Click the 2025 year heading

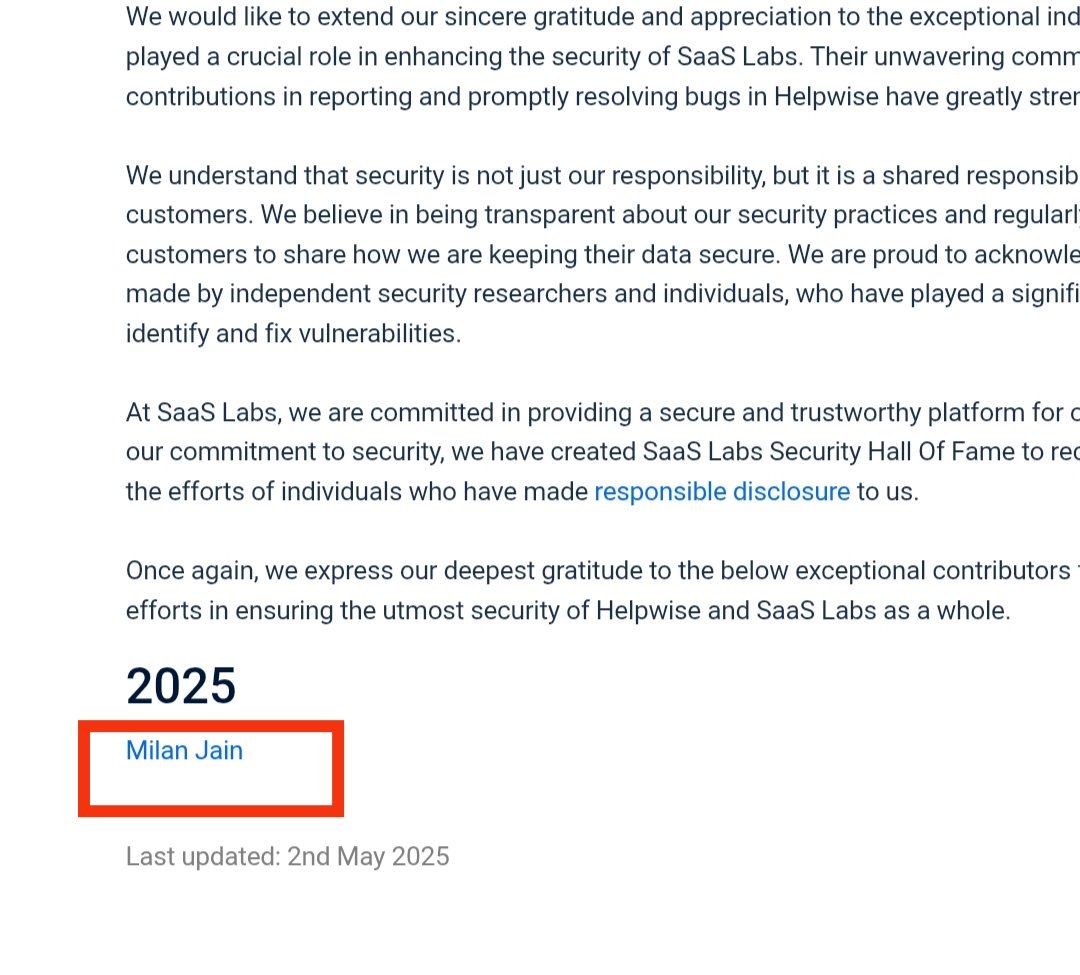pyautogui.click(x=180, y=686)
